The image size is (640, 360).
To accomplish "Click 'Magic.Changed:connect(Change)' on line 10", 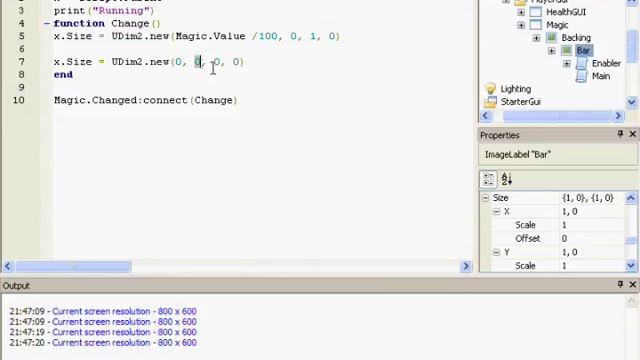I will 146,100.
